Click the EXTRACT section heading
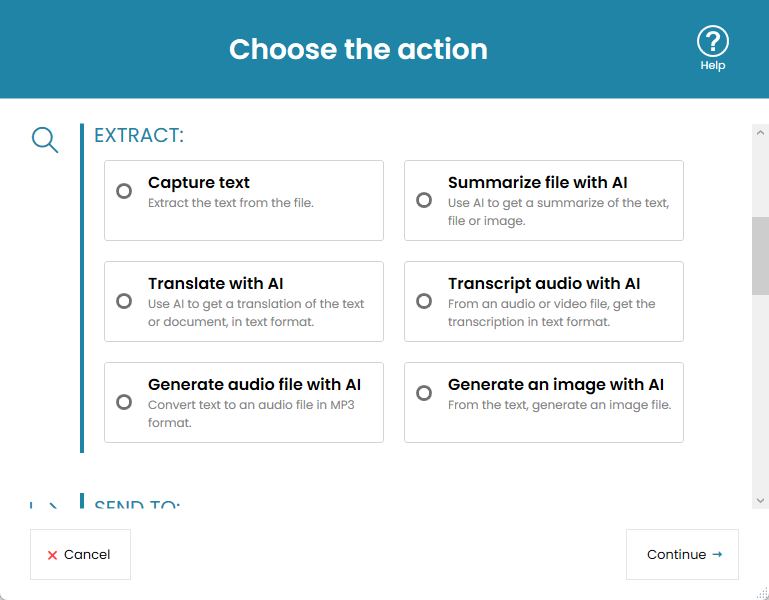Image resolution: width=769 pixels, height=600 pixels. (x=139, y=136)
